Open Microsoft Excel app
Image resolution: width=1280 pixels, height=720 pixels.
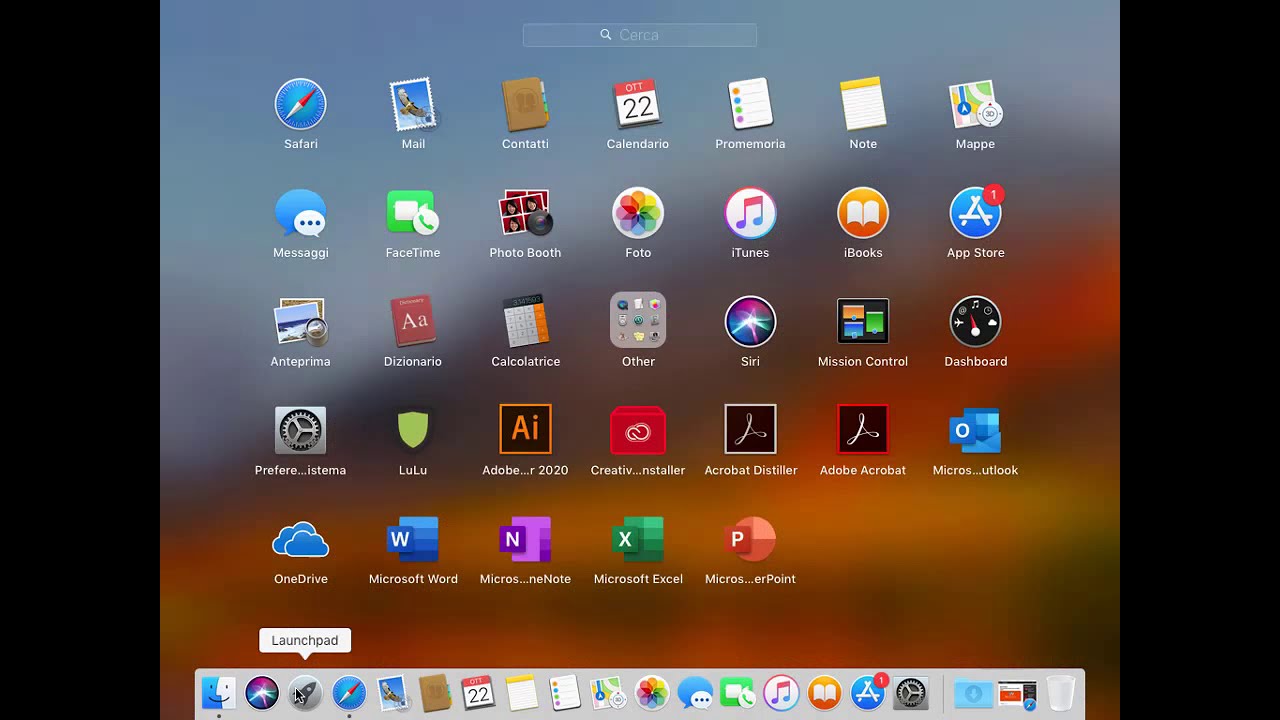[x=638, y=540]
